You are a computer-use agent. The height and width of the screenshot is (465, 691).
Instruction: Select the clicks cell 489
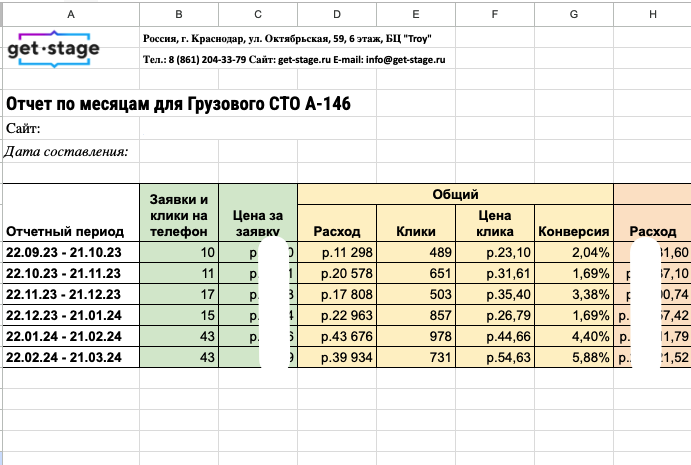(416, 252)
